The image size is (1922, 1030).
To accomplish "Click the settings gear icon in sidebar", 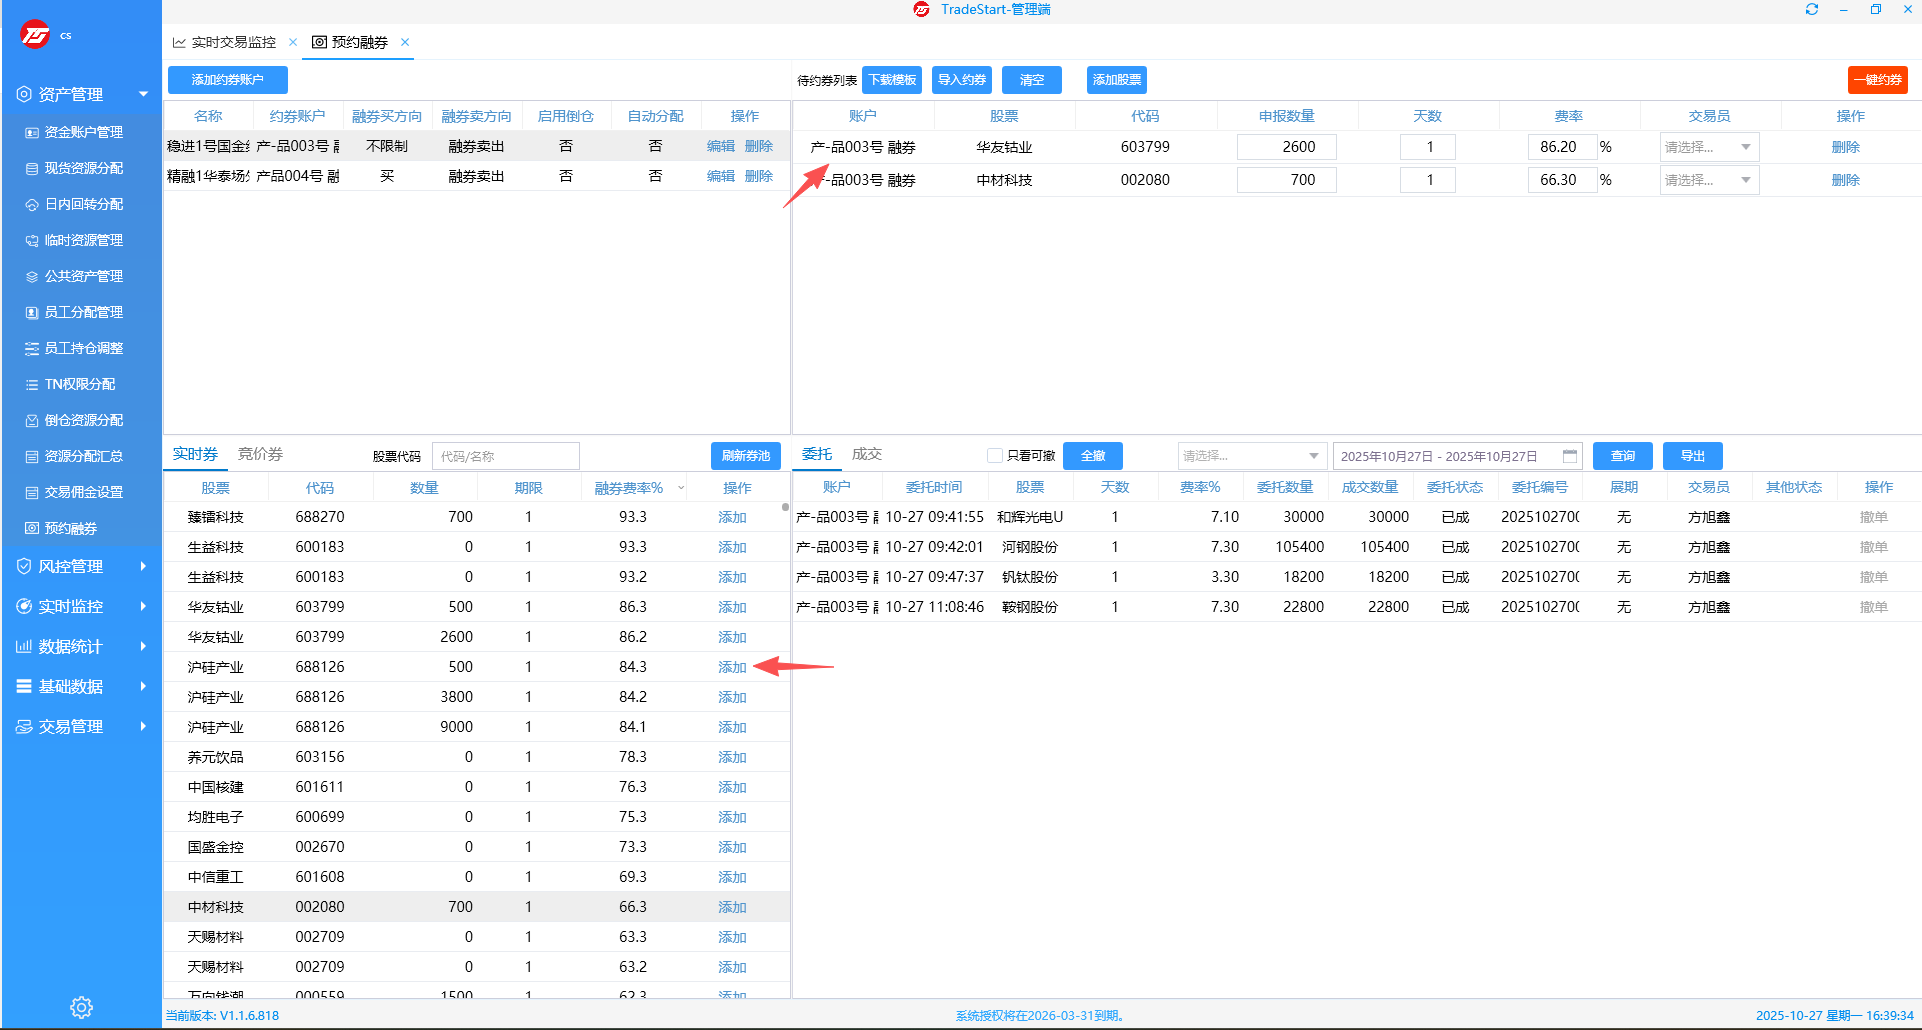I will click(81, 1007).
